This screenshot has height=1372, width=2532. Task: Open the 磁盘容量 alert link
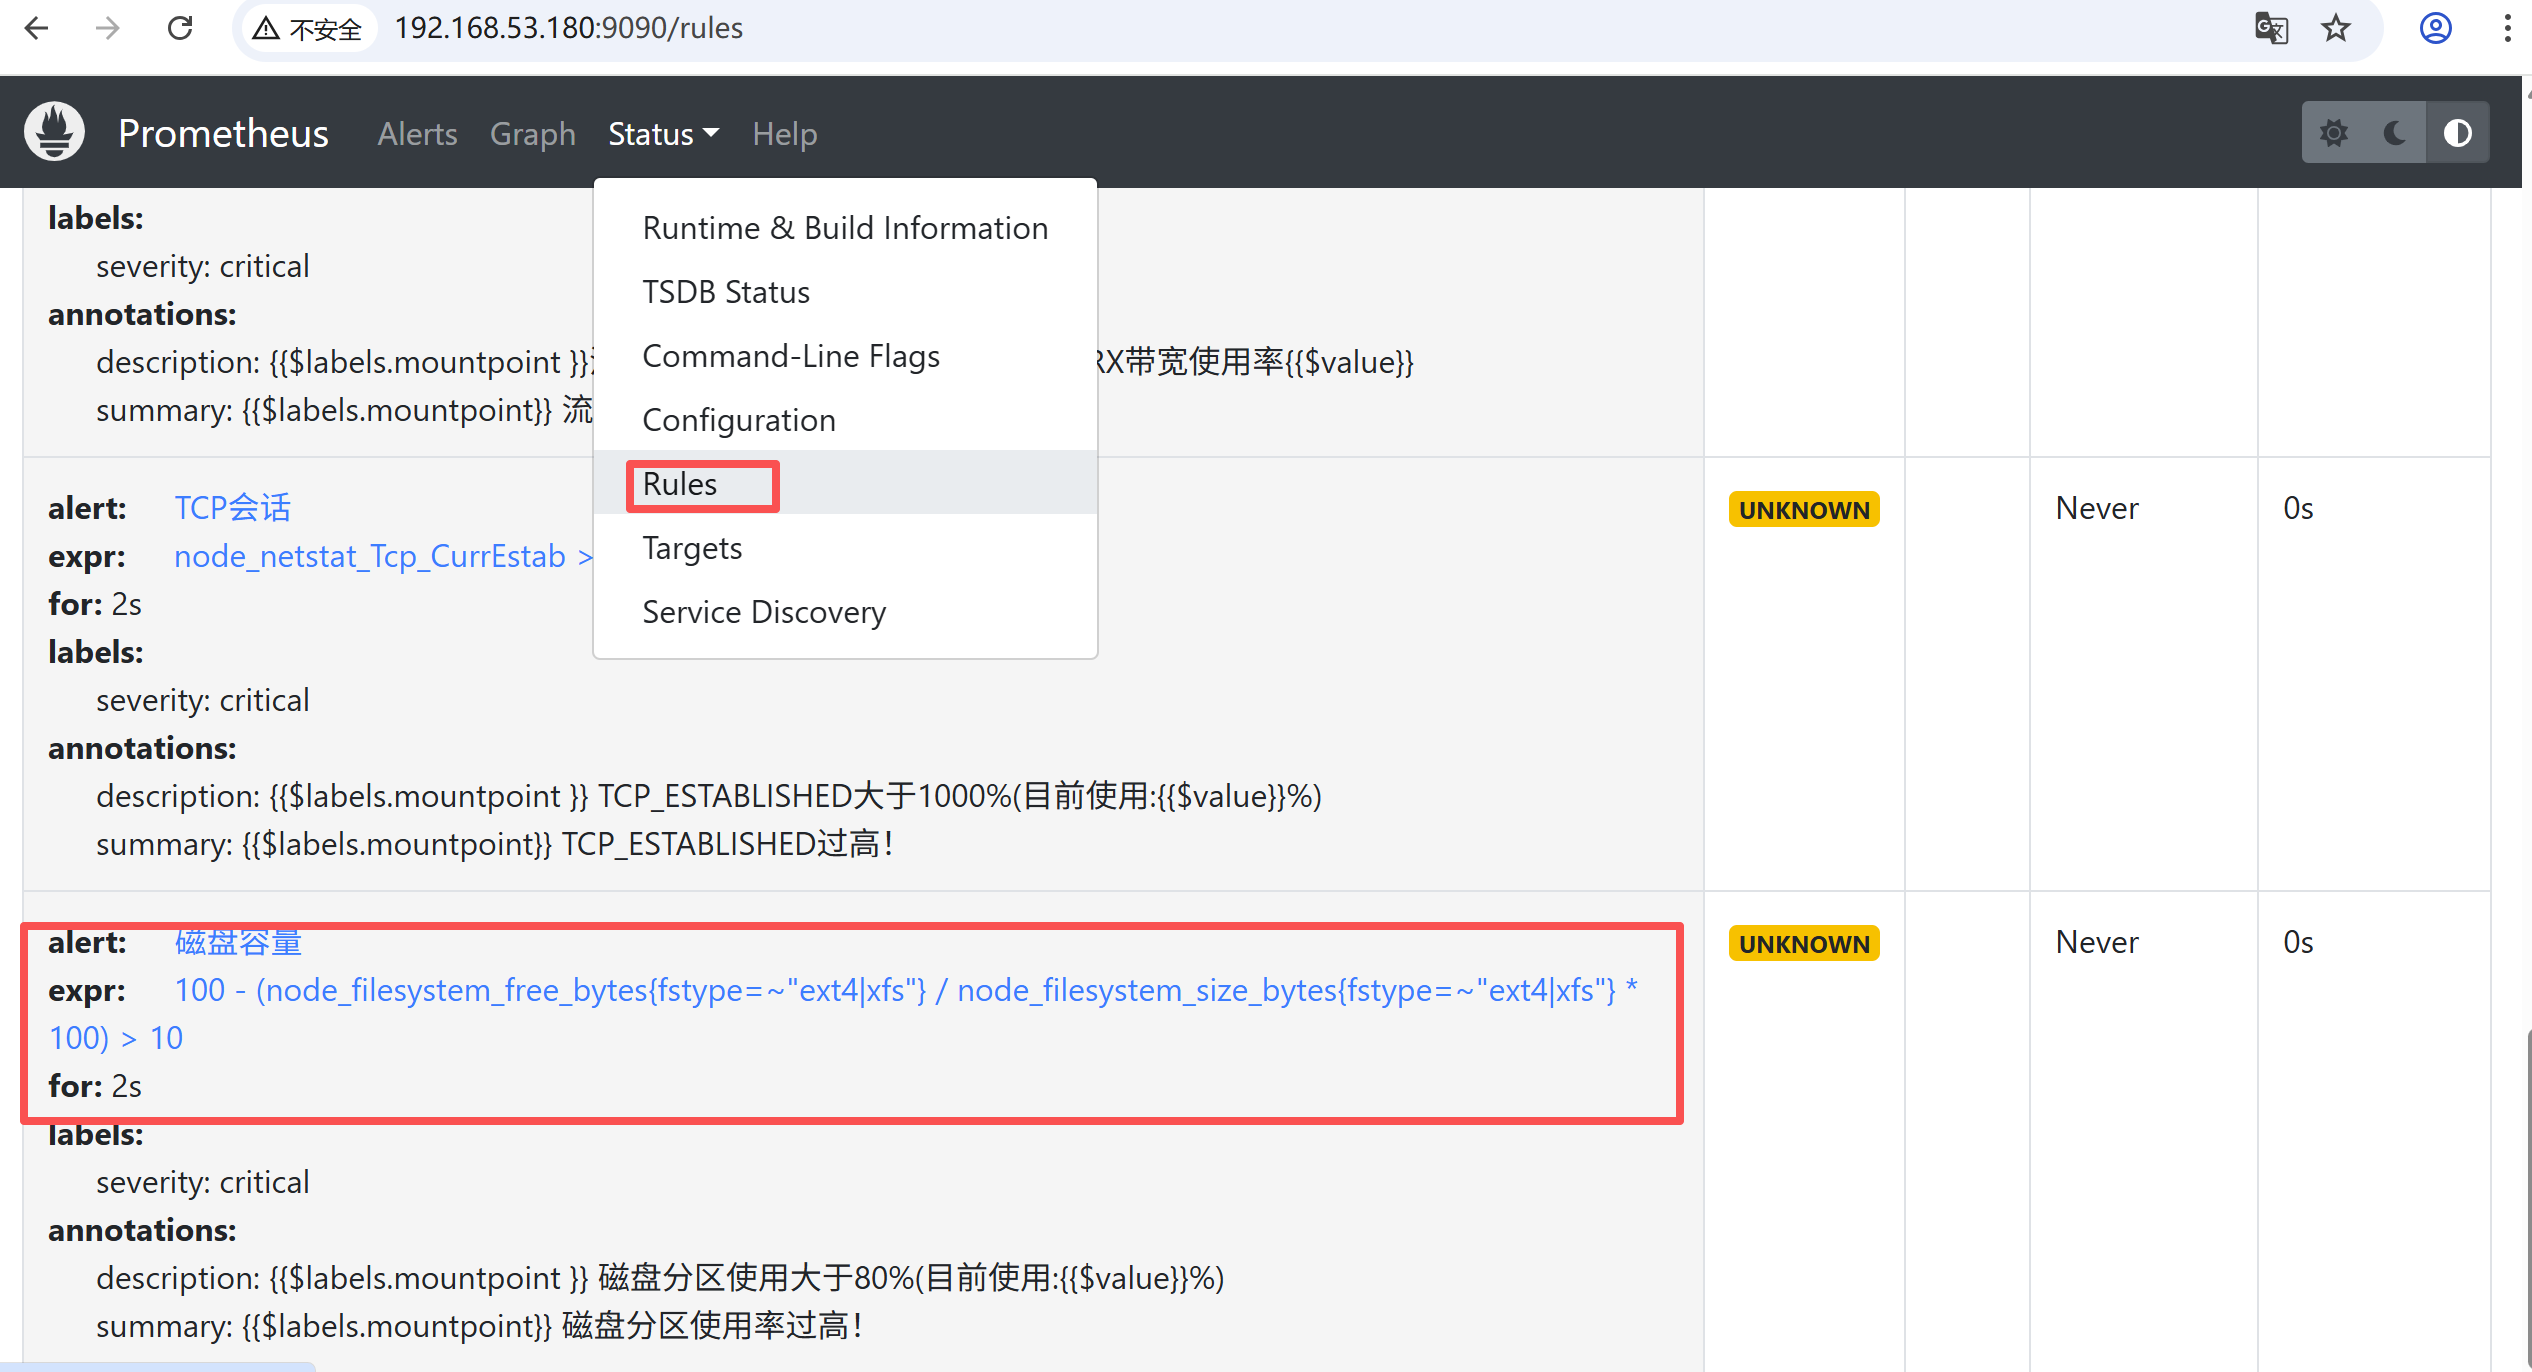[237, 941]
